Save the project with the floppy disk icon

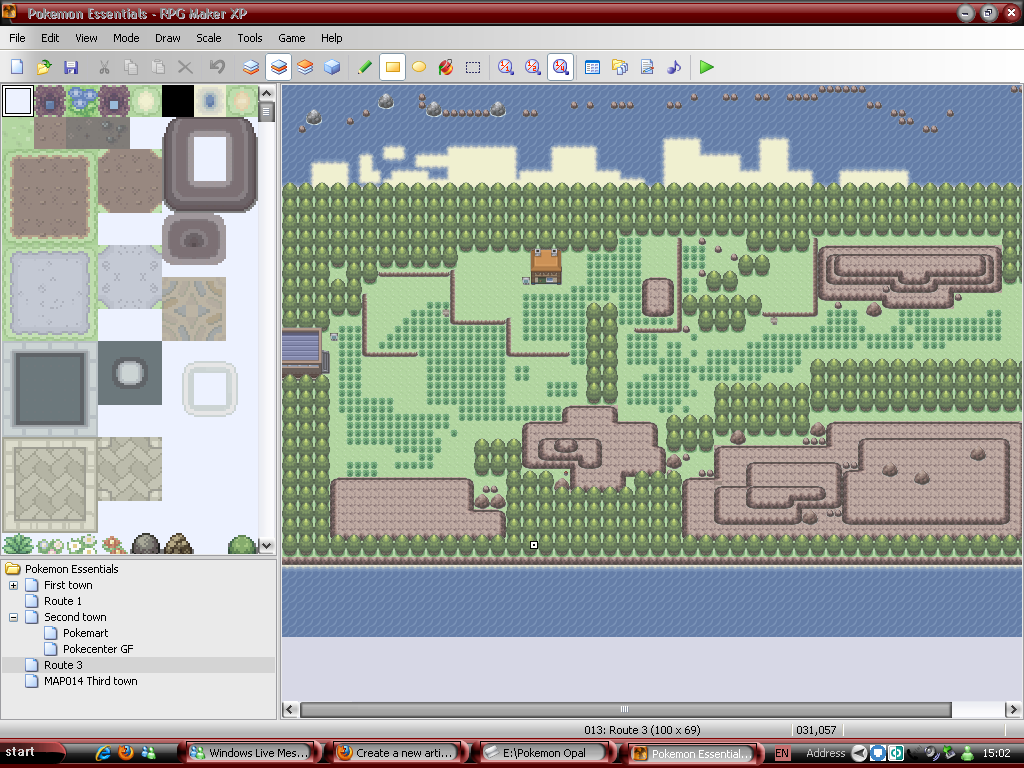(x=71, y=67)
